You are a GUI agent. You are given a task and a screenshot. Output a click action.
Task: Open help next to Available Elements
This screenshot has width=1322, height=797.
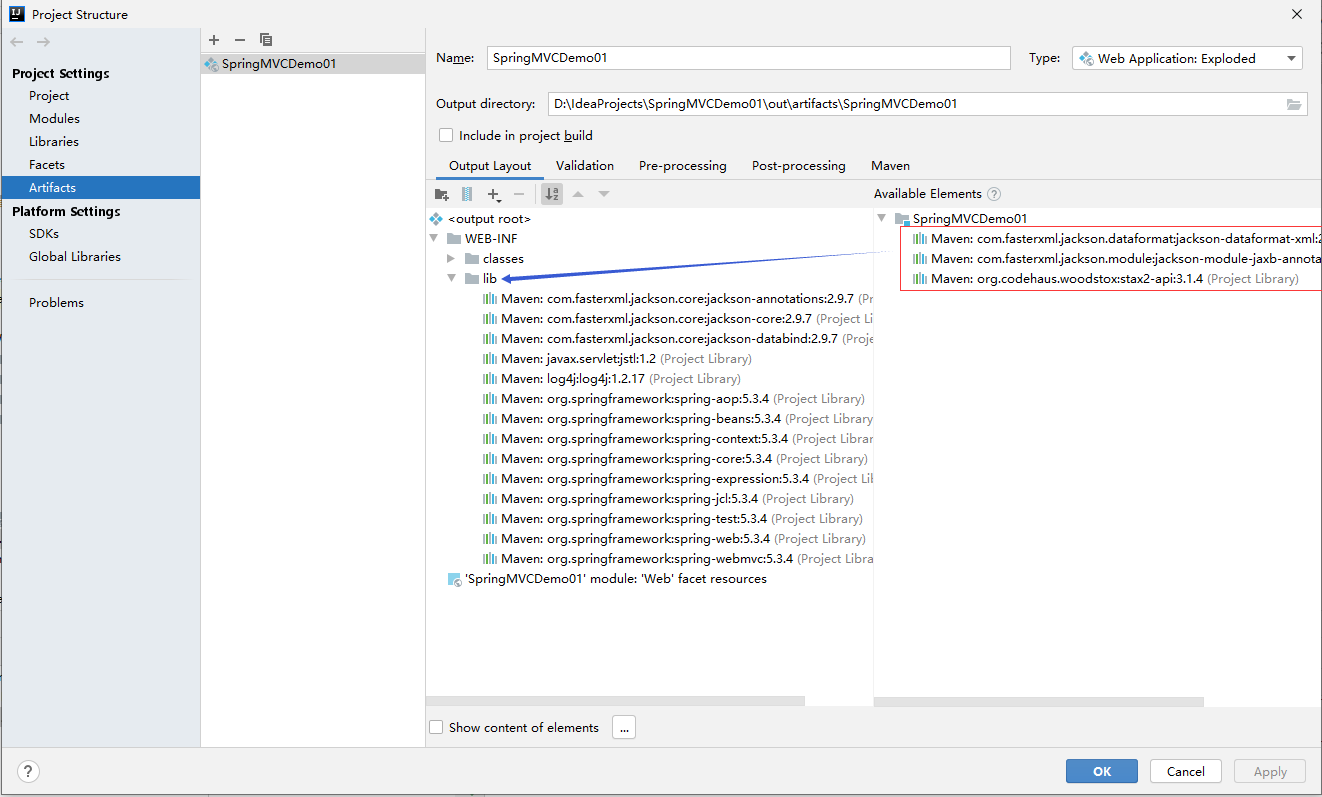[994, 194]
